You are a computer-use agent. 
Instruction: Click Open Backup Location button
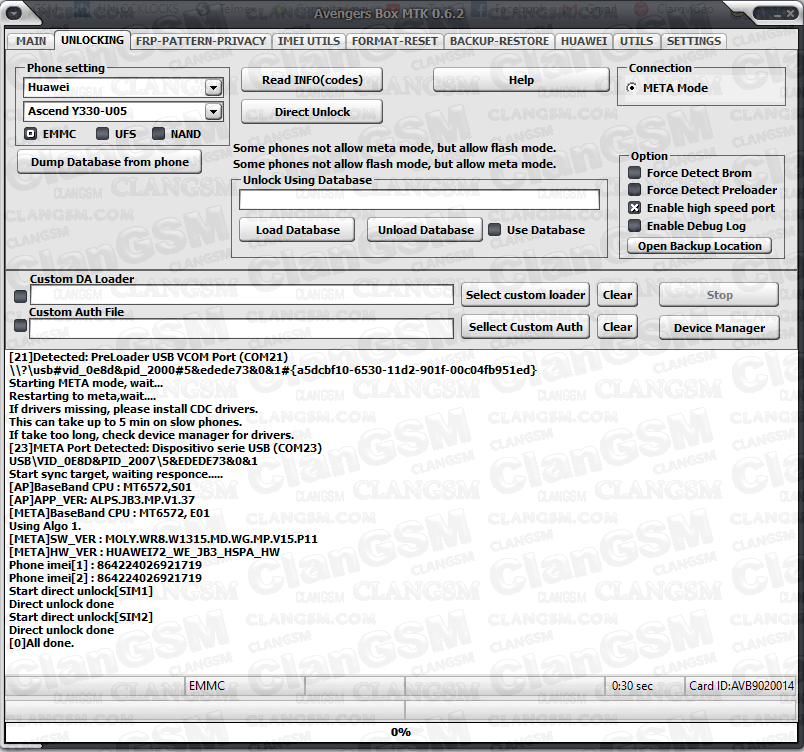[x=699, y=246]
